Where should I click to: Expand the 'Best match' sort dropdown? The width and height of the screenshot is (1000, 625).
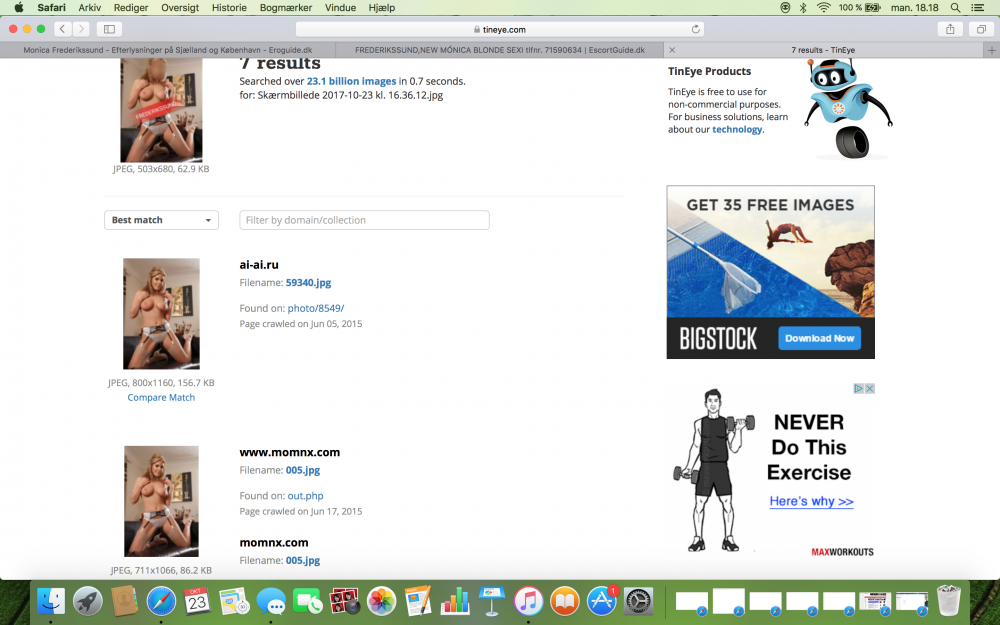click(161, 220)
